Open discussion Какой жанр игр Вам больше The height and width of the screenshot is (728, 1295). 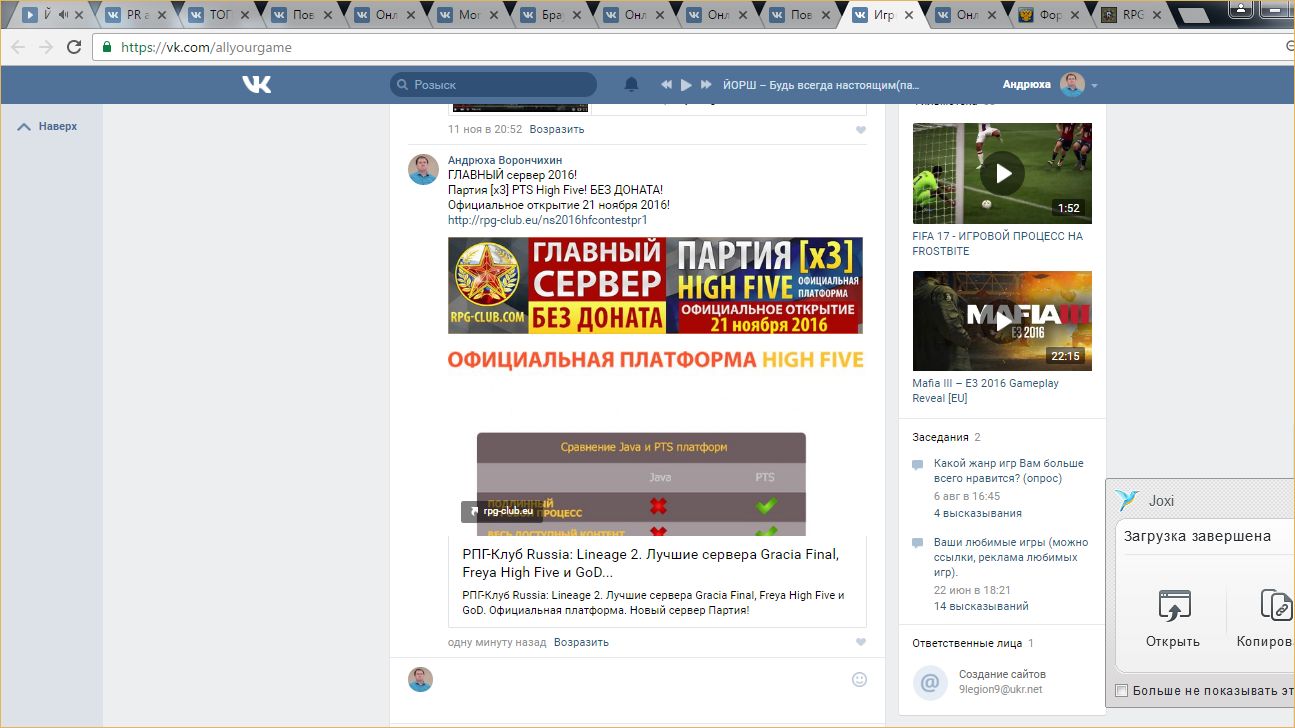pyautogui.click(x=1008, y=471)
